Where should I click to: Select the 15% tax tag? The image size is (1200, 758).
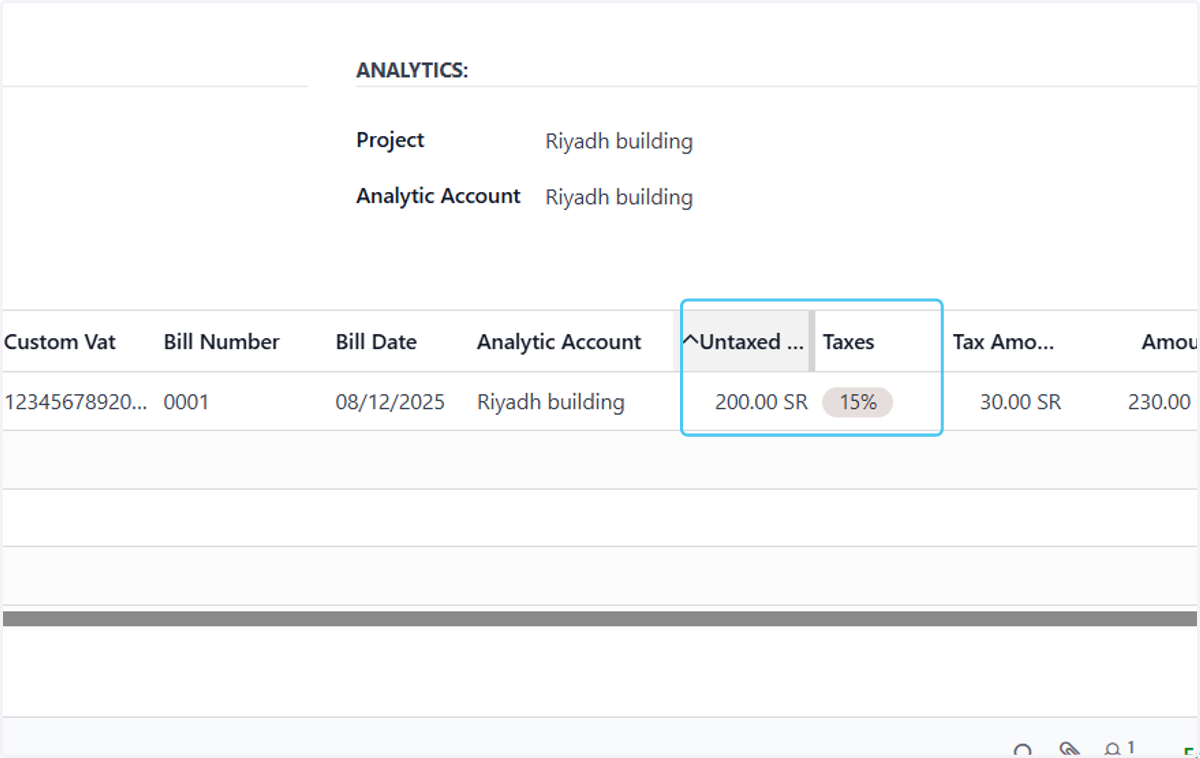pyautogui.click(x=857, y=402)
